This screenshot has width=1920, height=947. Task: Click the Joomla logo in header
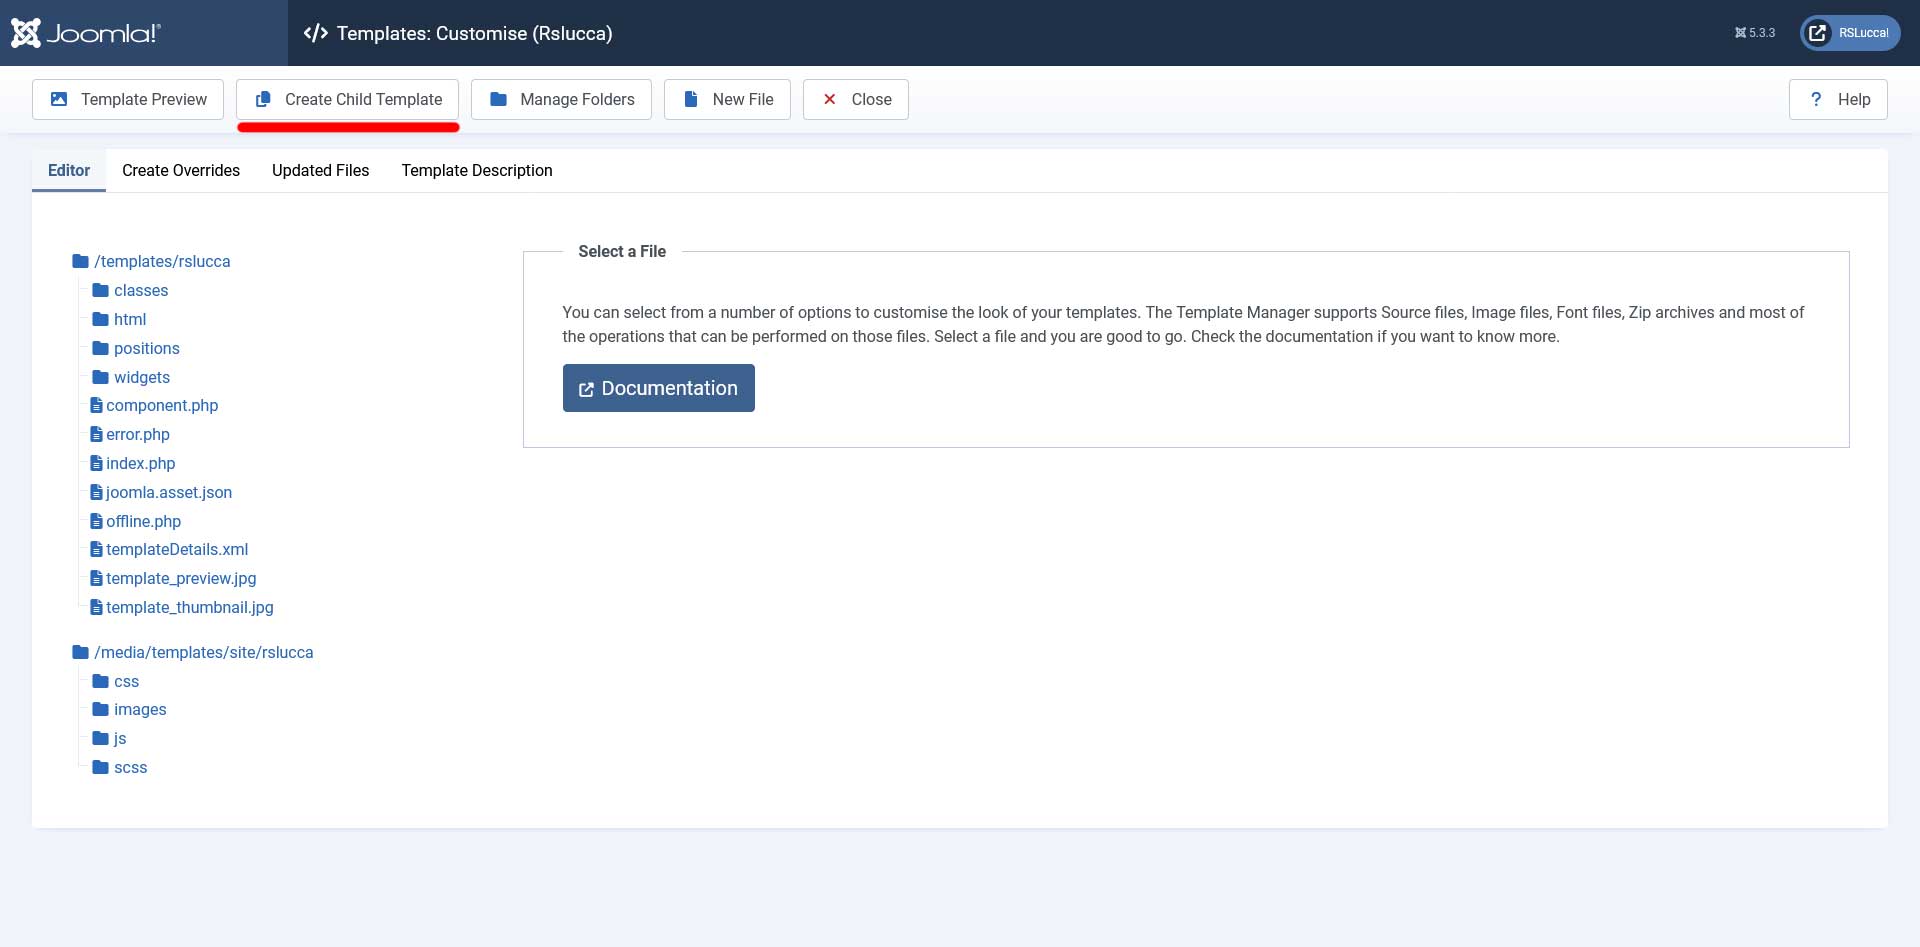[85, 33]
